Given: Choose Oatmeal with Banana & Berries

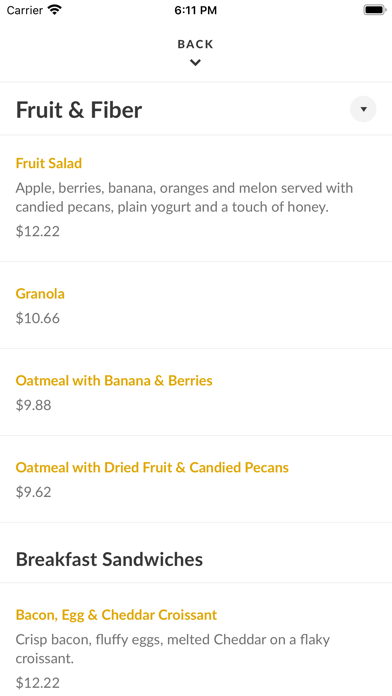Looking at the screenshot, I should tap(114, 380).
